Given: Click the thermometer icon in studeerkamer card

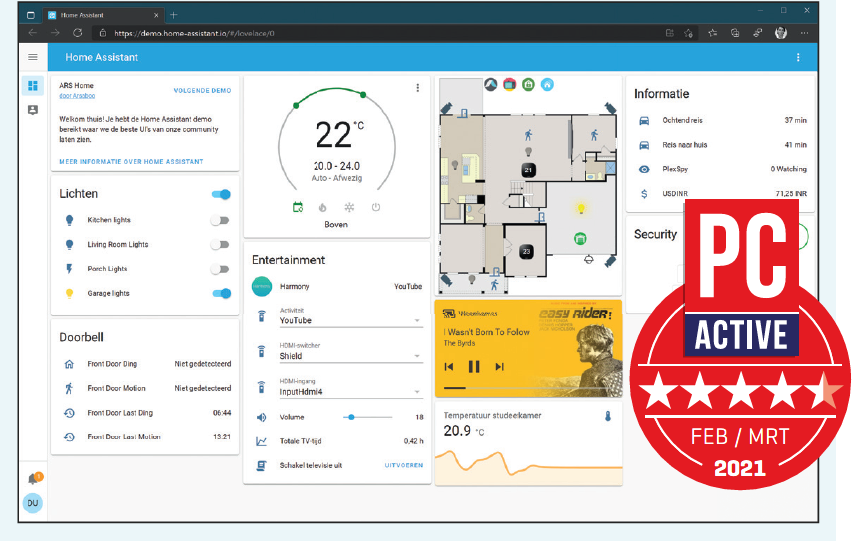Looking at the screenshot, I should pos(608,417).
